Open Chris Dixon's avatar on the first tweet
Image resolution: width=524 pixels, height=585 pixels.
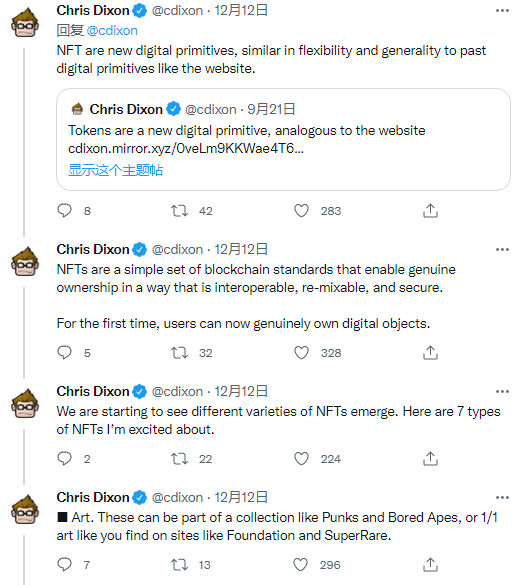point(25,24)
